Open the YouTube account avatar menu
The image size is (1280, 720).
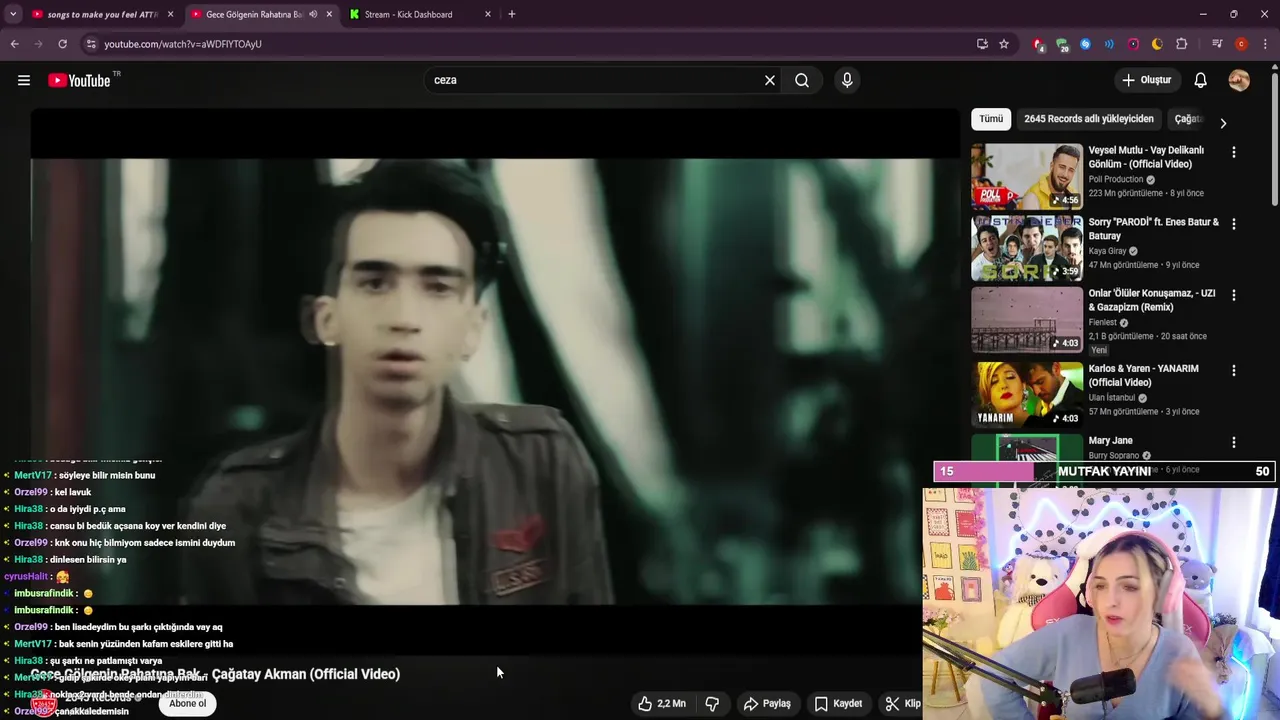pyautogui.click(x=1239, y=80)
